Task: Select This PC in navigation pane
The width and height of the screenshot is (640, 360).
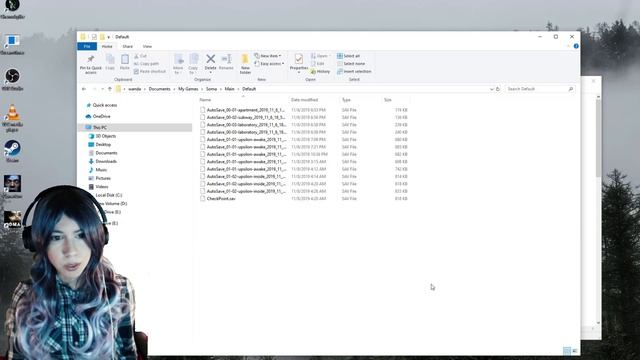Action: pyautogui.click(x=135, y=128)
